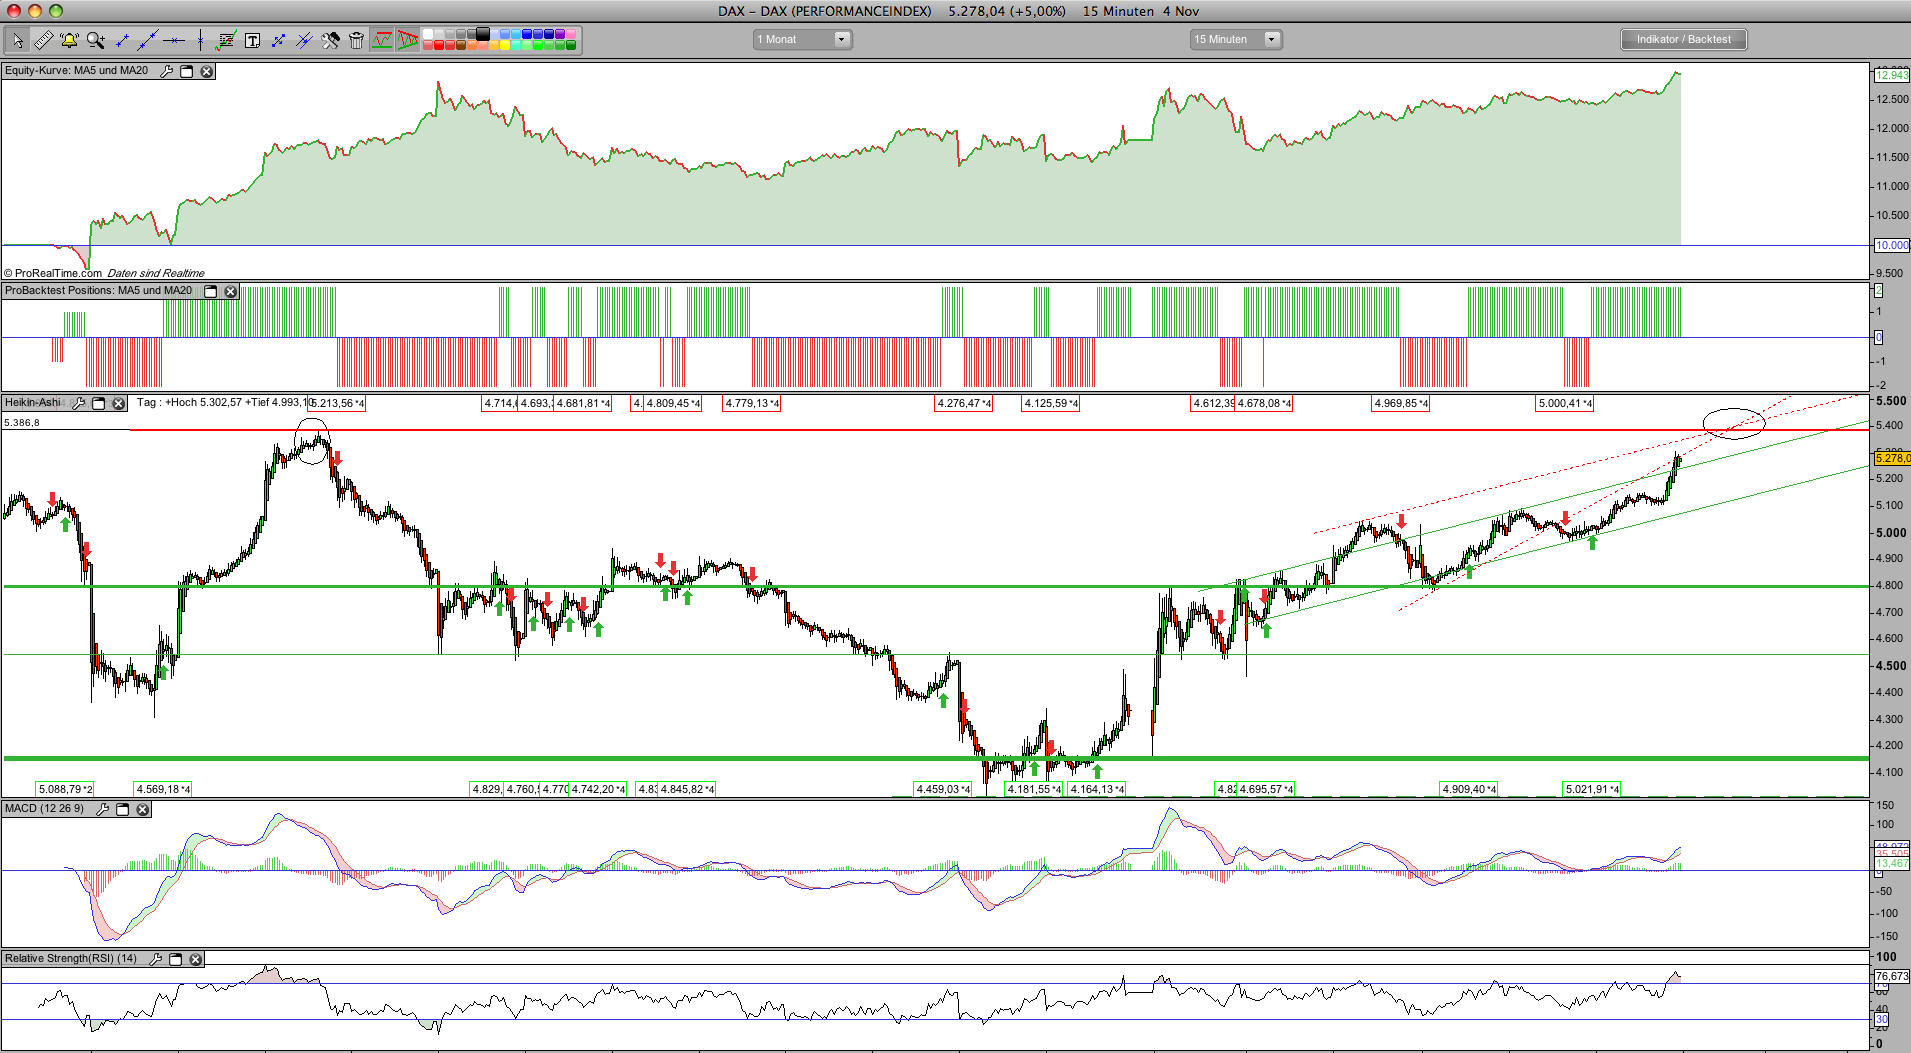Click the equity value tag 12.943 on axis
1911x1053 pixels.
point(1892,75)
